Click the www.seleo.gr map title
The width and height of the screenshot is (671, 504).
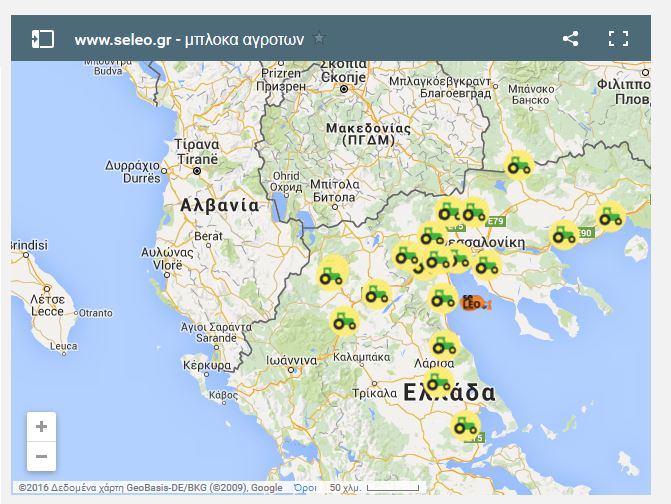point(189,40)
